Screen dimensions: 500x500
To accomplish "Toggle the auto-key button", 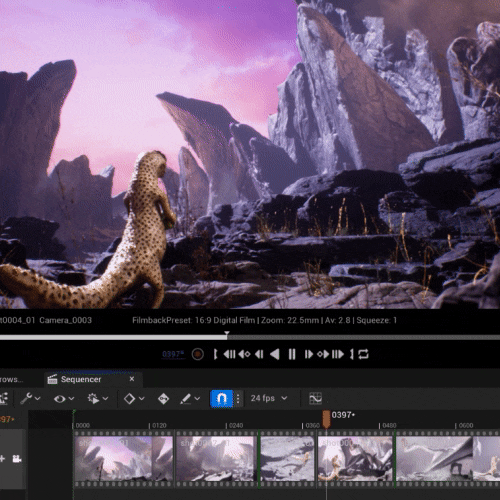I will (x=163, y=399).
